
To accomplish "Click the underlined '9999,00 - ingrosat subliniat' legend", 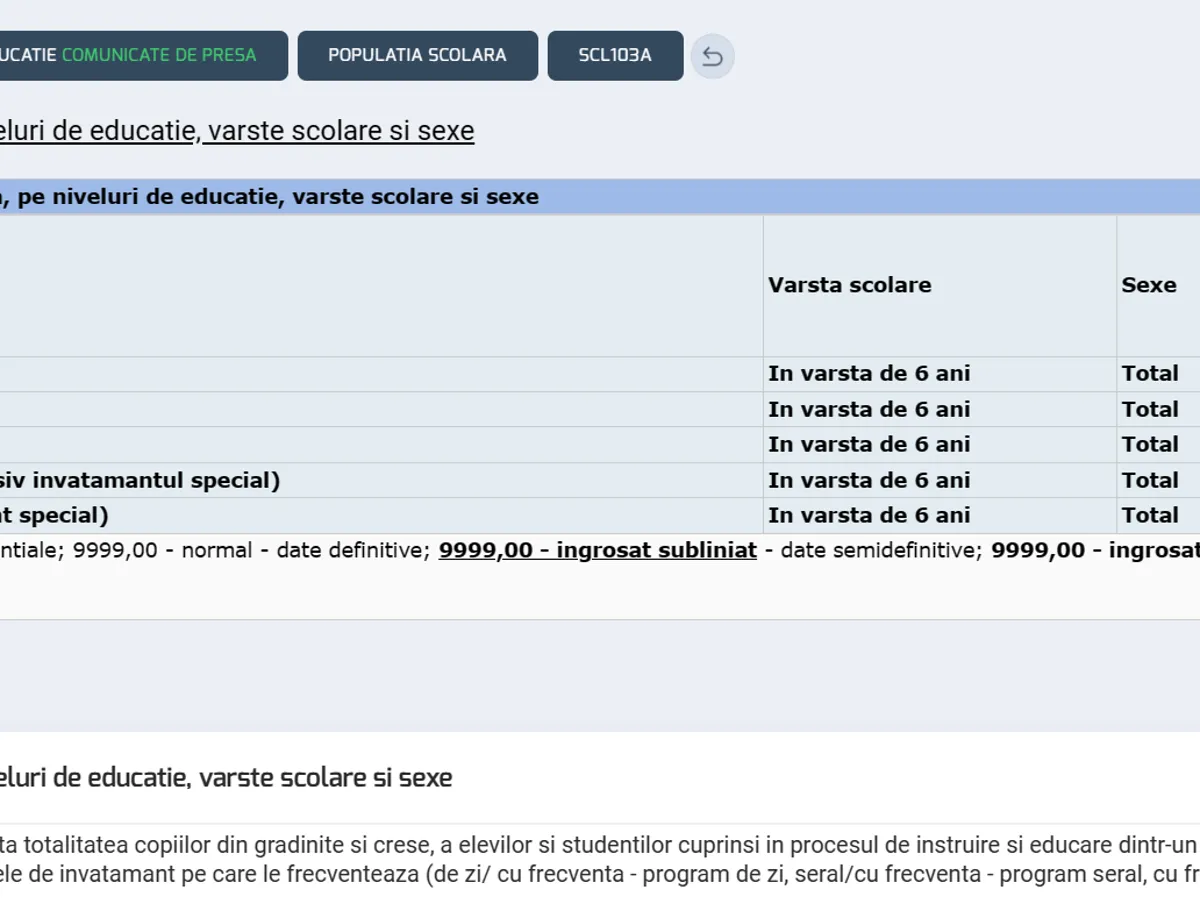I will pyautogui.click(x=597, y=550).
